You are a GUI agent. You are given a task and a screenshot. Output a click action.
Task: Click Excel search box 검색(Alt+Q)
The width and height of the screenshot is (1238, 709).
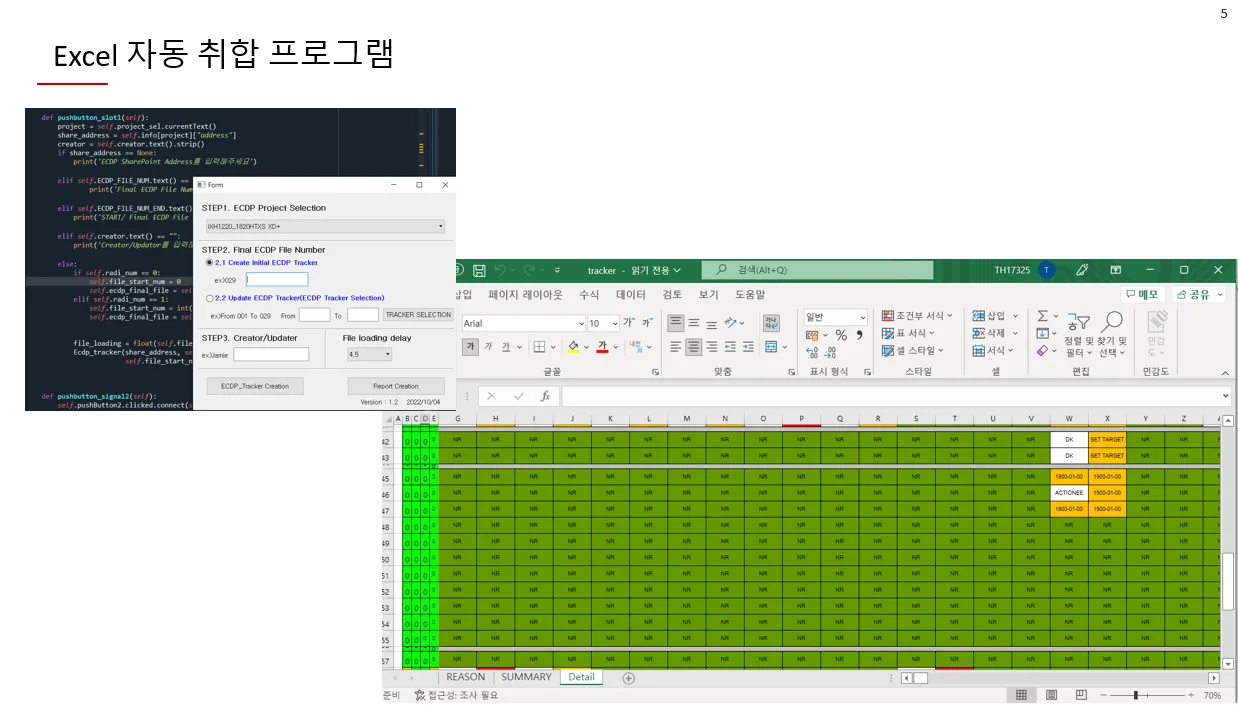click(x=817, y=270)
